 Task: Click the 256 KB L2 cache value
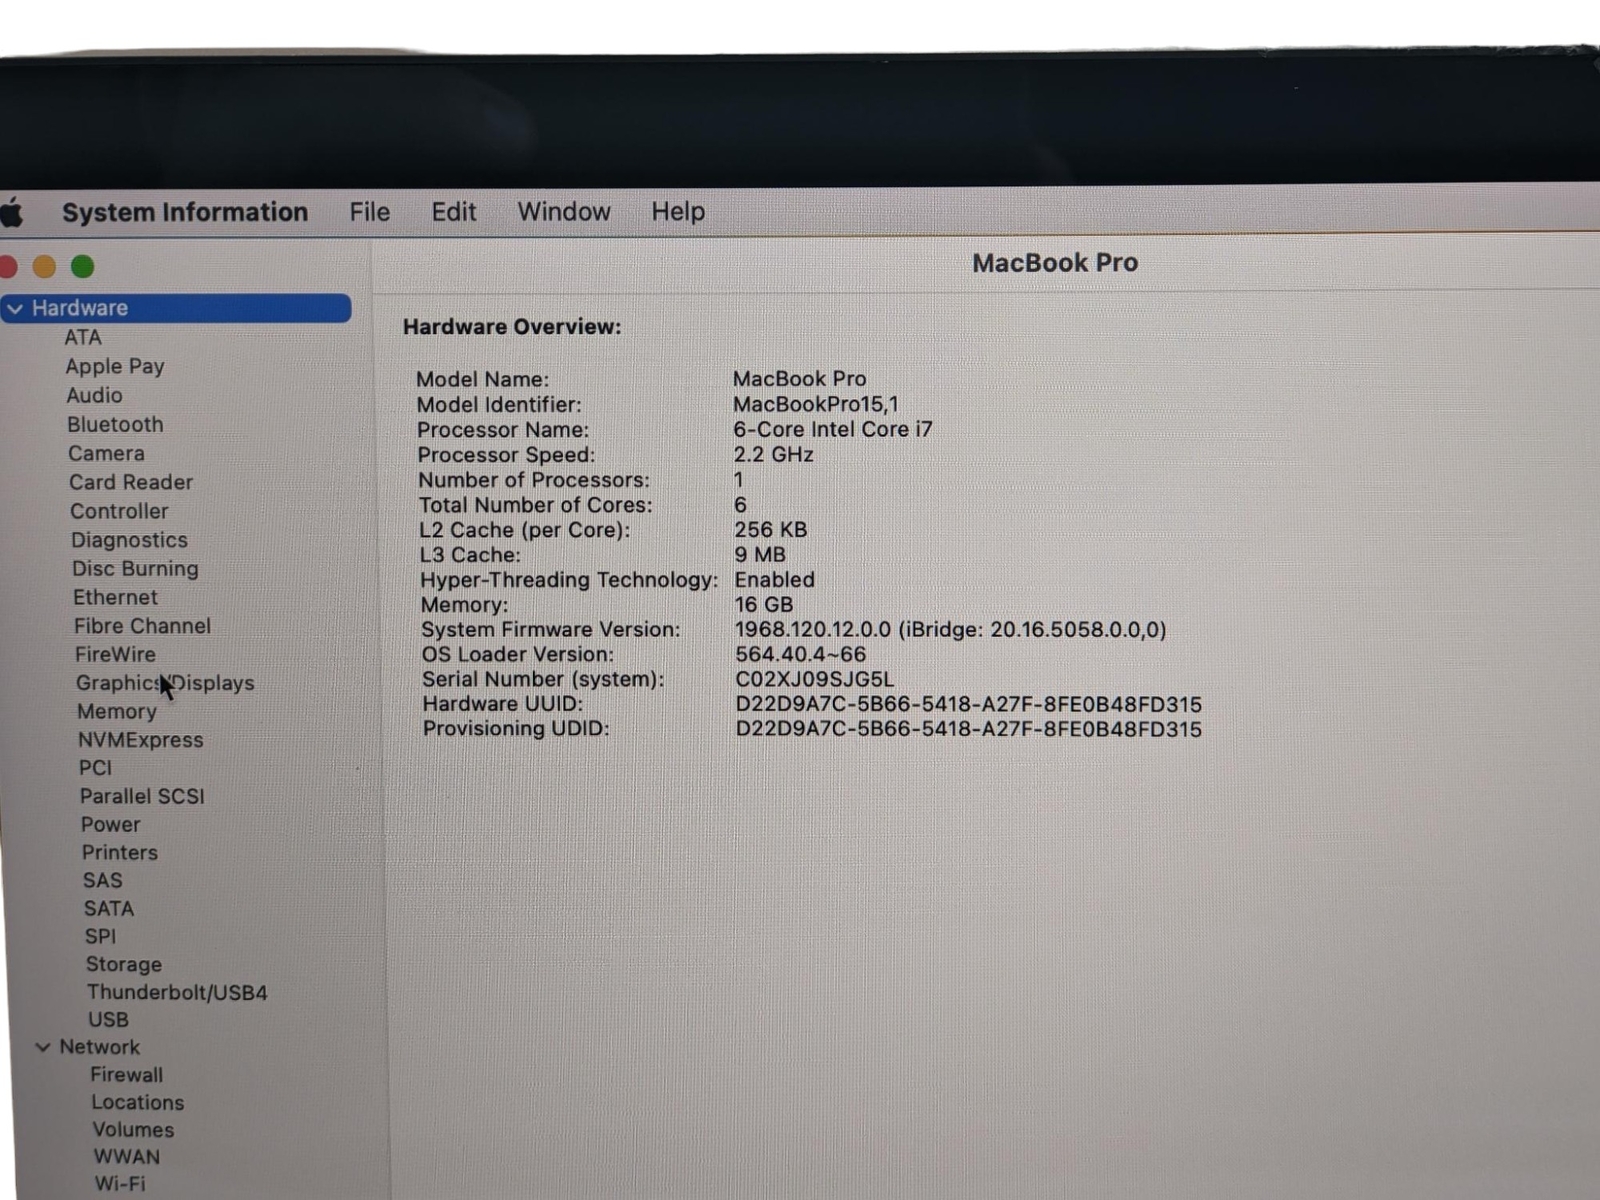(770, 529)
